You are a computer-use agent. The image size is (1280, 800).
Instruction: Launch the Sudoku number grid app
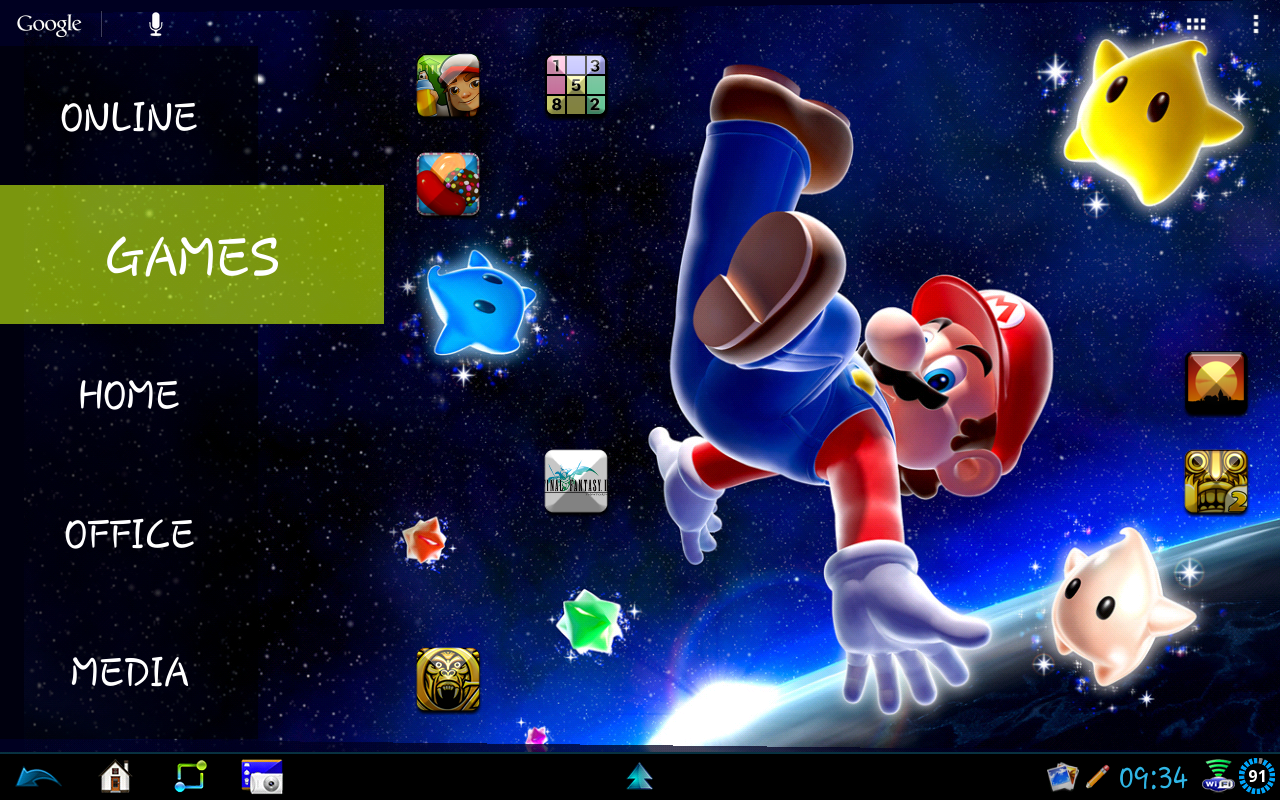coord(576,85)
